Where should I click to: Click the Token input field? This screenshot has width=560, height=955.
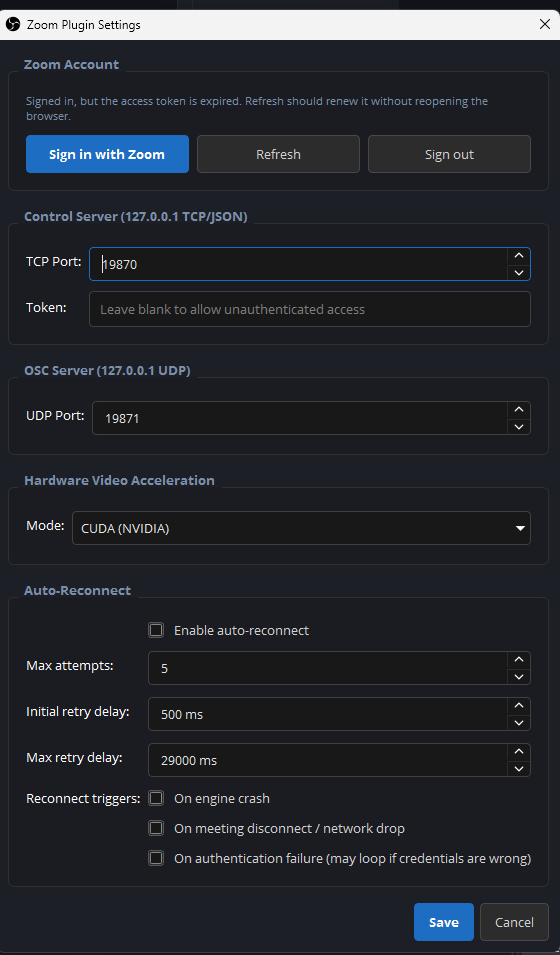coord(310,309)
